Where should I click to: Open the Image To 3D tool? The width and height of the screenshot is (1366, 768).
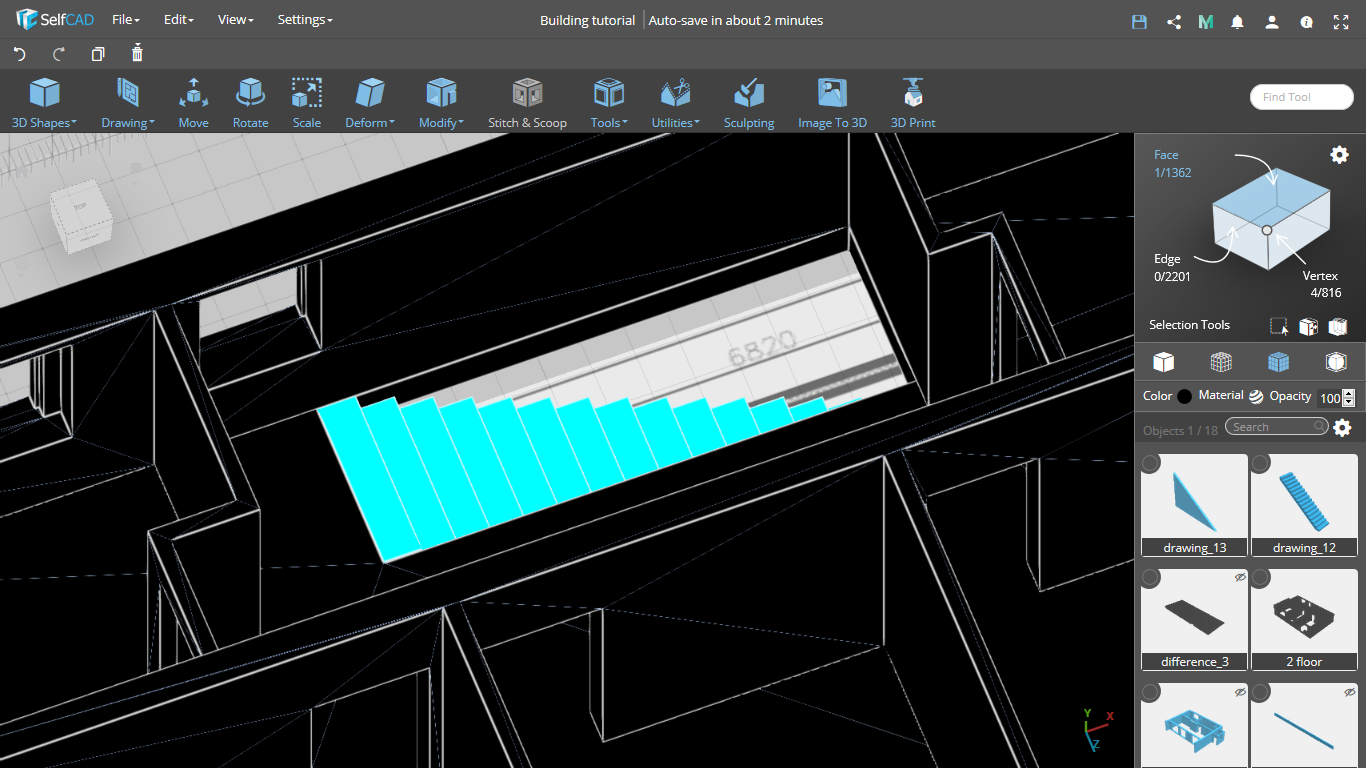coord(832,104)
